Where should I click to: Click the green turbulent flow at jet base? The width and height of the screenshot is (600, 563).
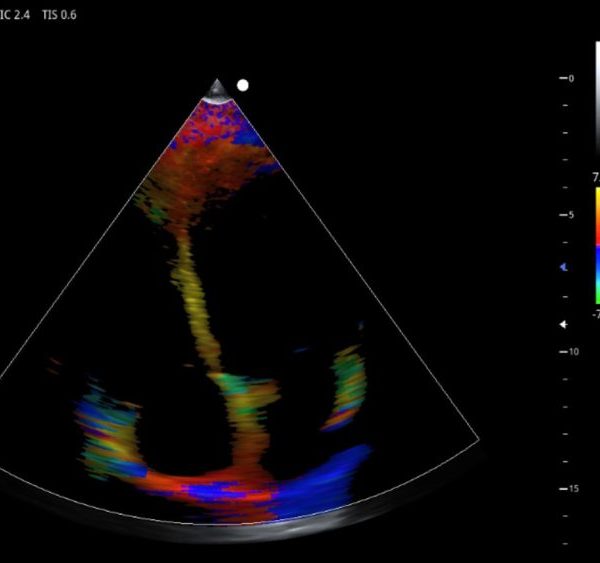245,392
